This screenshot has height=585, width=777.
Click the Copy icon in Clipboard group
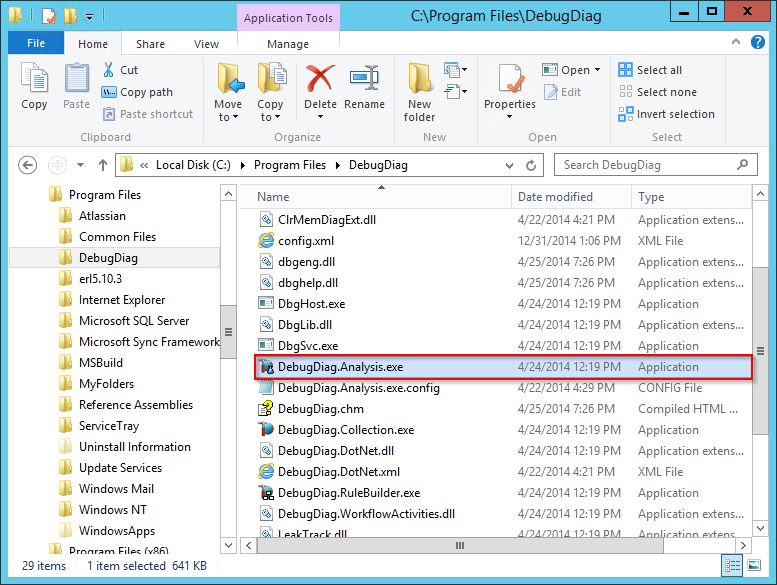coord(34,85)
